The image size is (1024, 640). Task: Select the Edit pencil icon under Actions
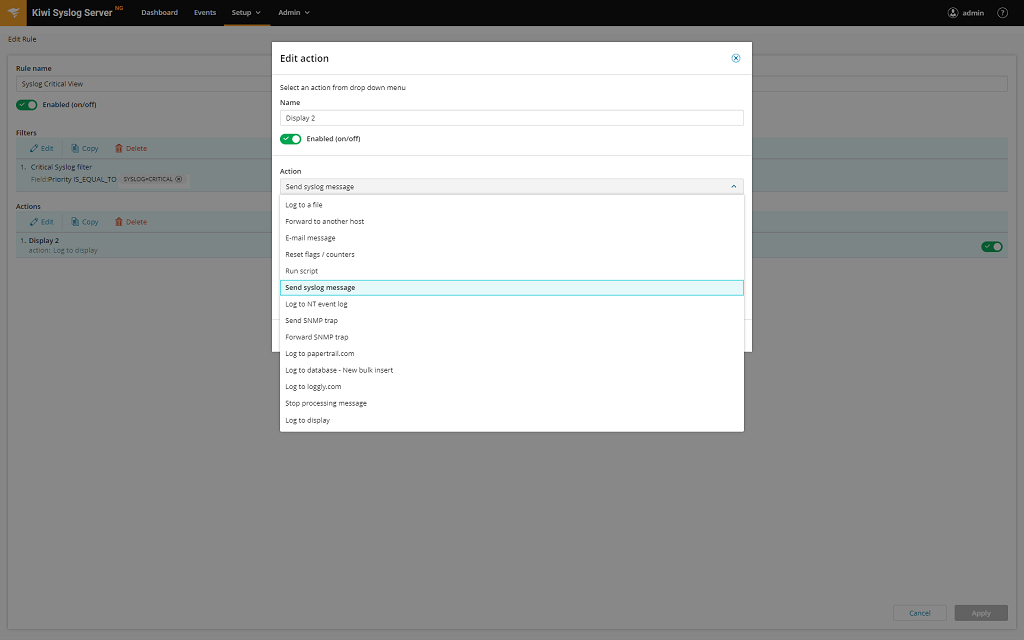40,221
